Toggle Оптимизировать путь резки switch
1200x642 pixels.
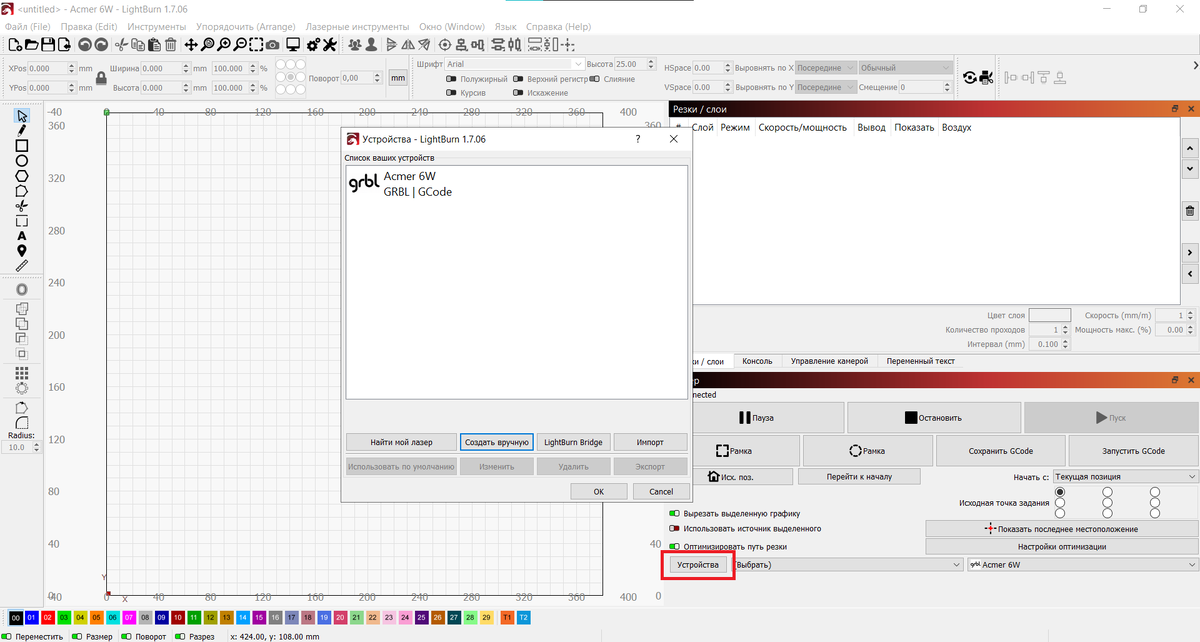[674, 547]
